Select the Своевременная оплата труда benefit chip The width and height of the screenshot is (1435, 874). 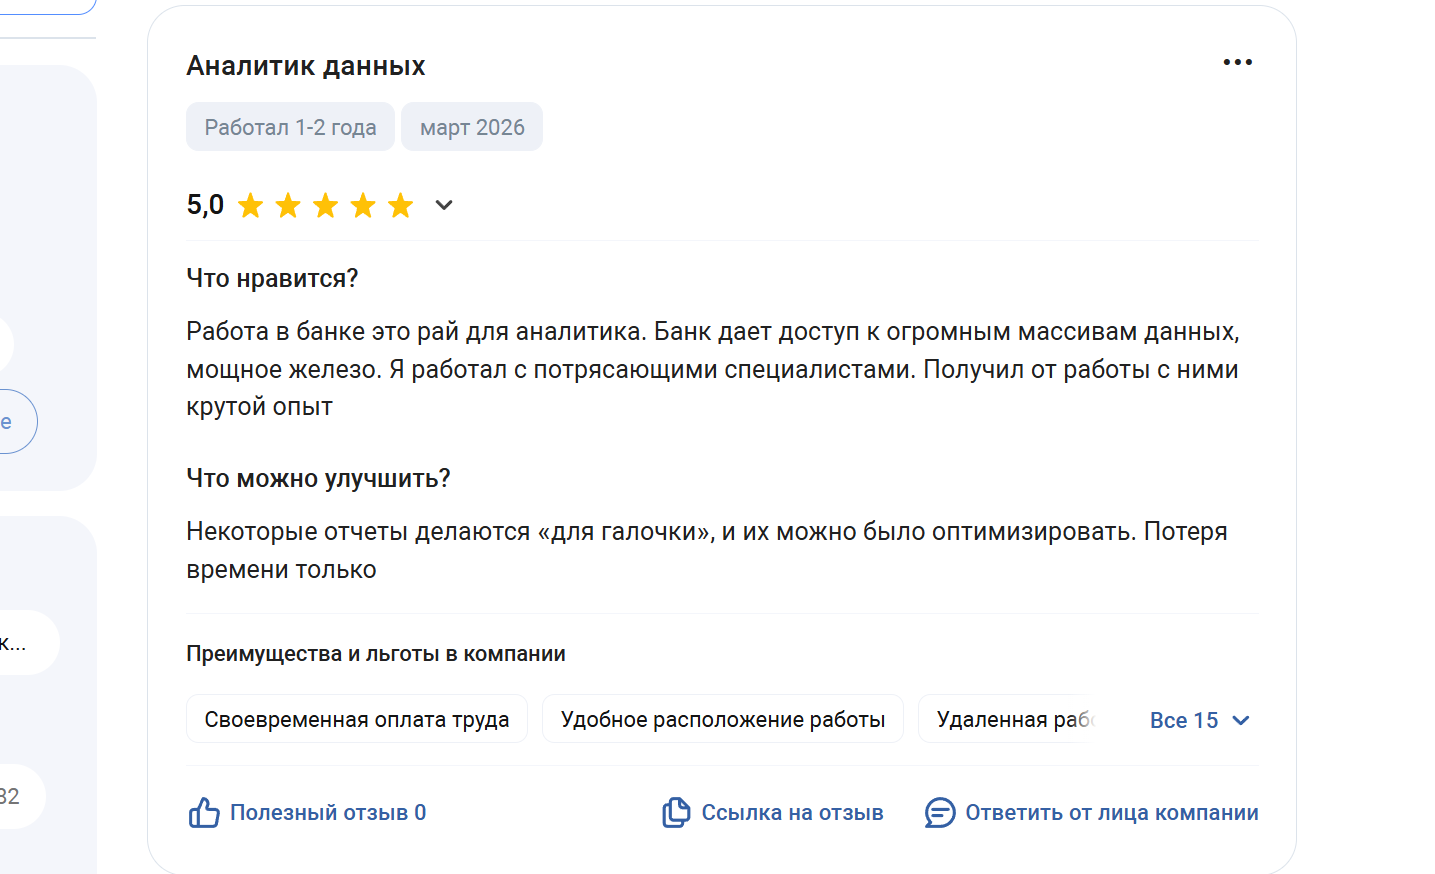[357, 719]
